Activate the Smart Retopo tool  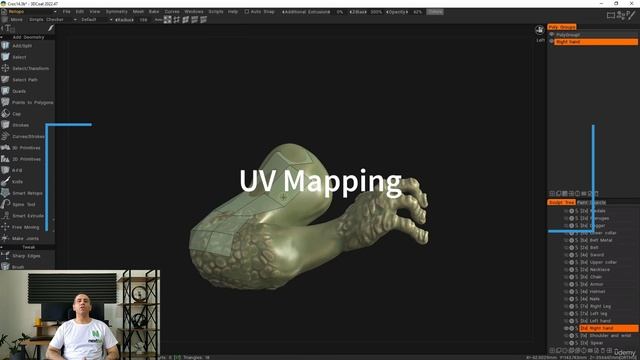pos(27,193)
